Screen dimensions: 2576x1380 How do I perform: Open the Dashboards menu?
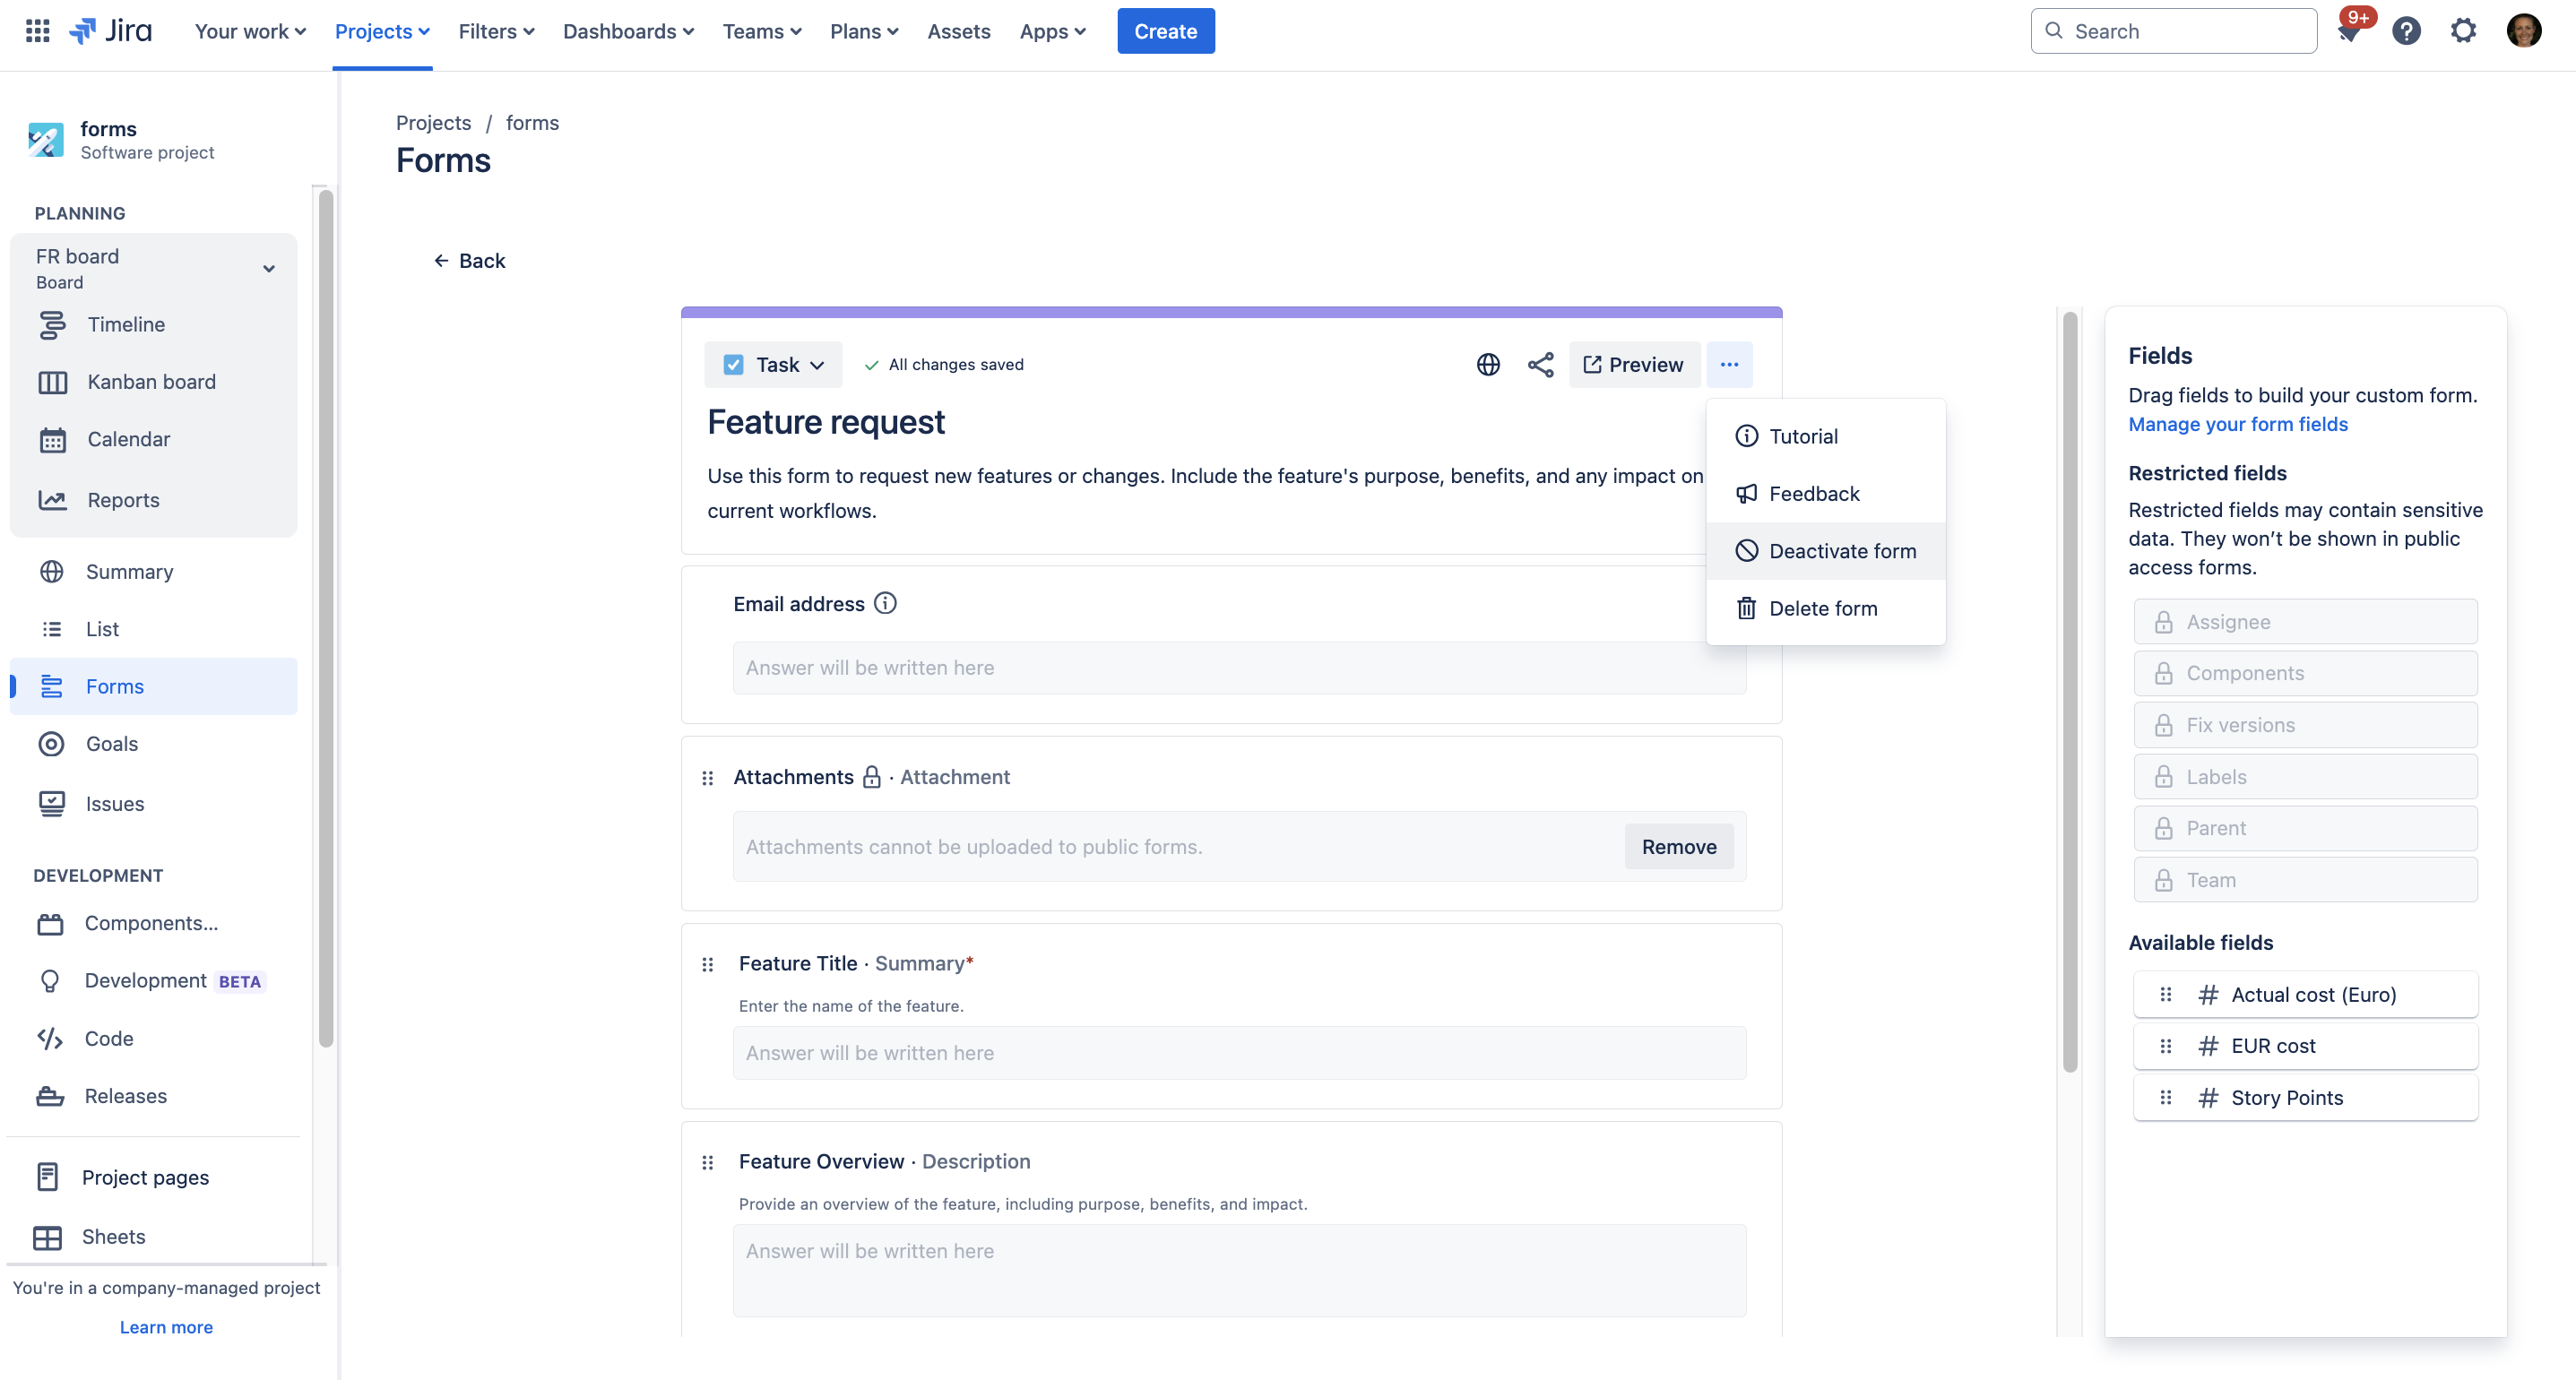click(627, 31)
